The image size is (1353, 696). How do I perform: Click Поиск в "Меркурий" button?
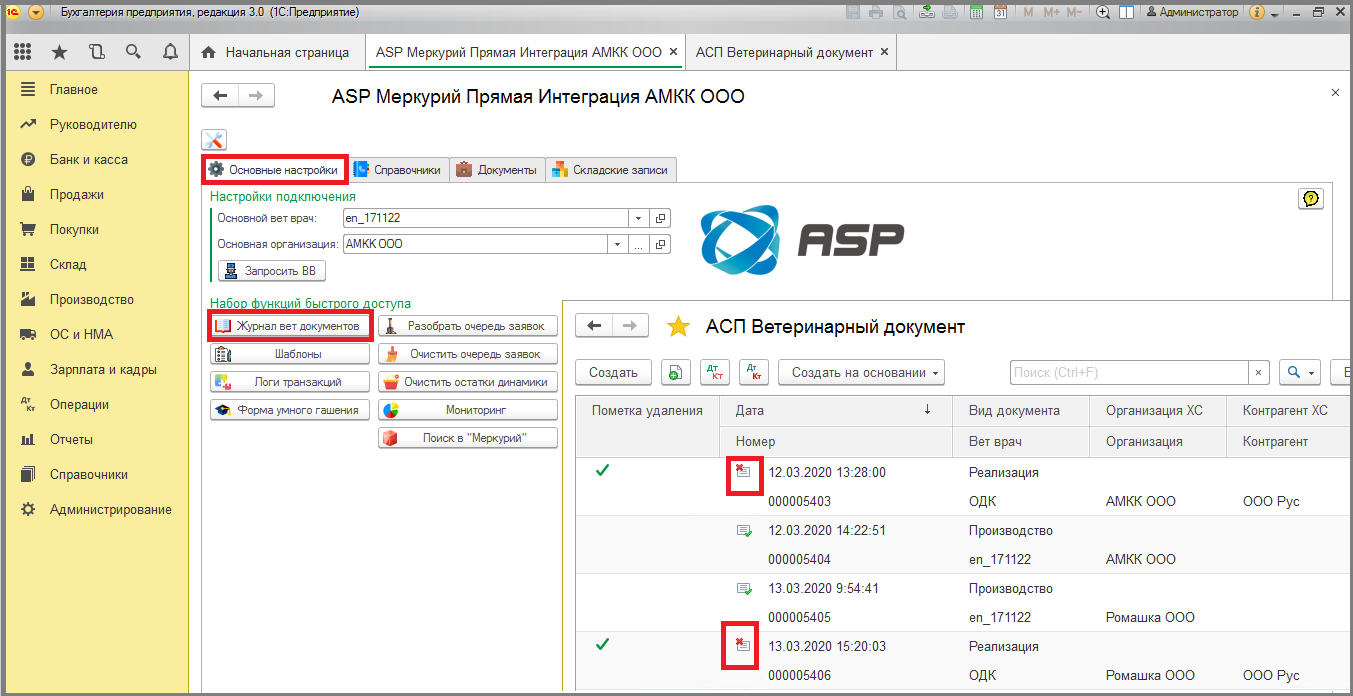pyautogui.click(x=468, y=438)
